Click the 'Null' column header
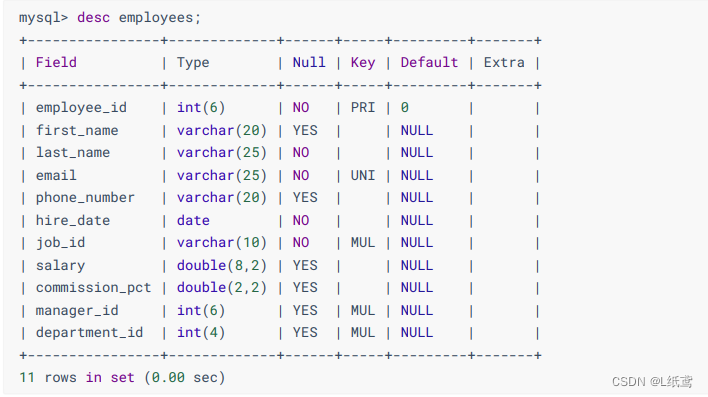The image size is (708, 397). coord(309,62)
